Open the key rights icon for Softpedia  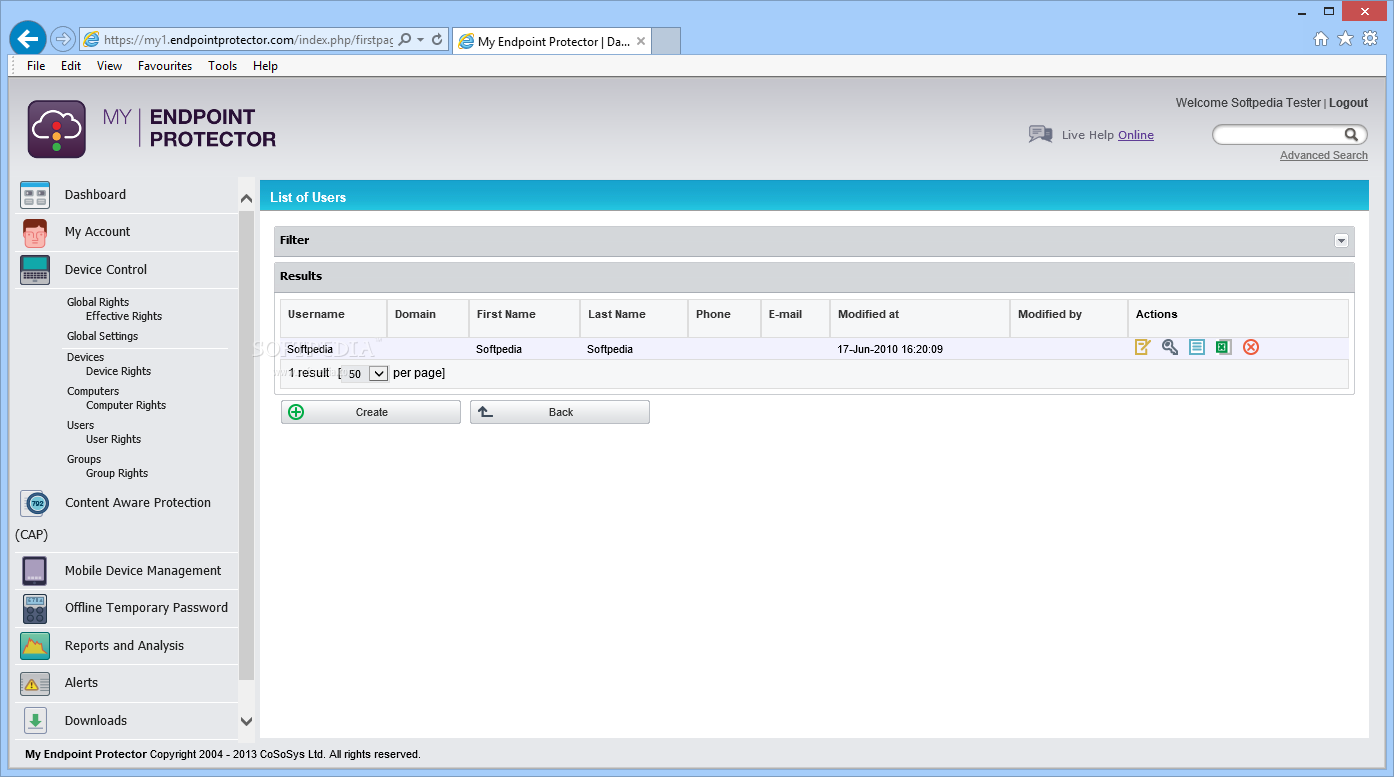1170,347
